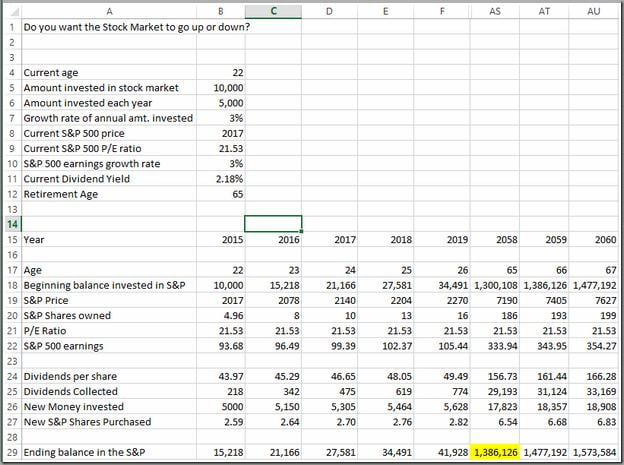Click 'Dividends Collected' label

point(70,392)
